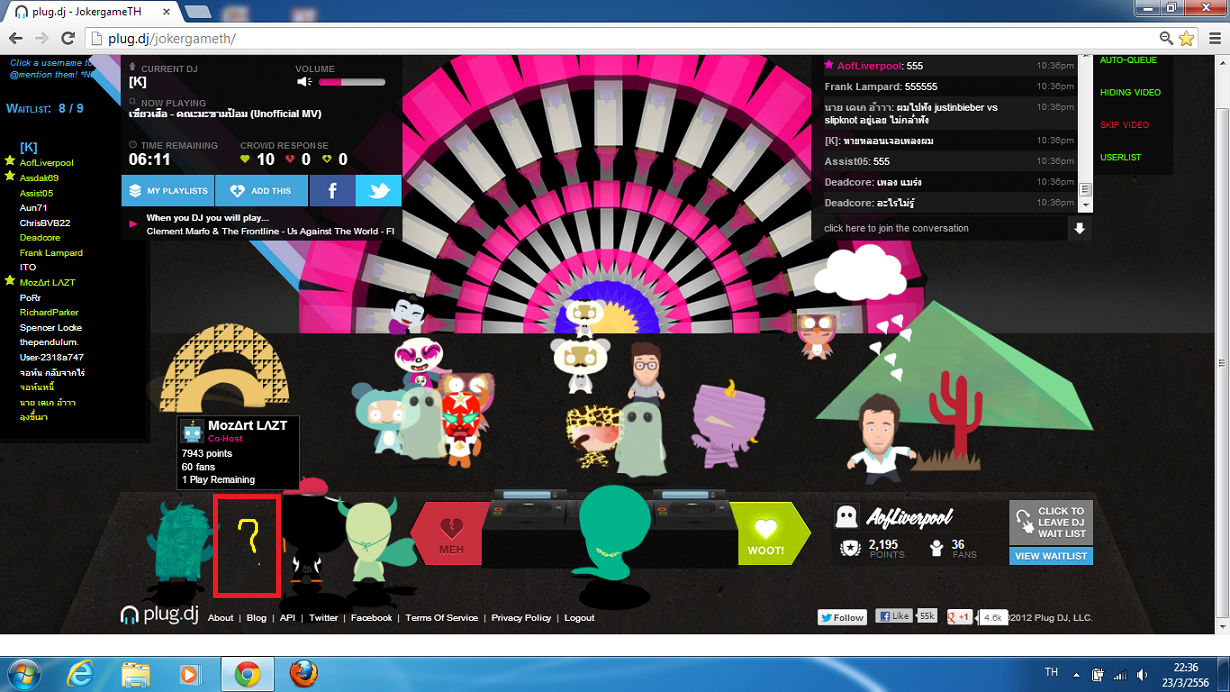Image resolution: width=1230 pixels, height=692 pixels.
Task: Reload the page
Action: 68,38
